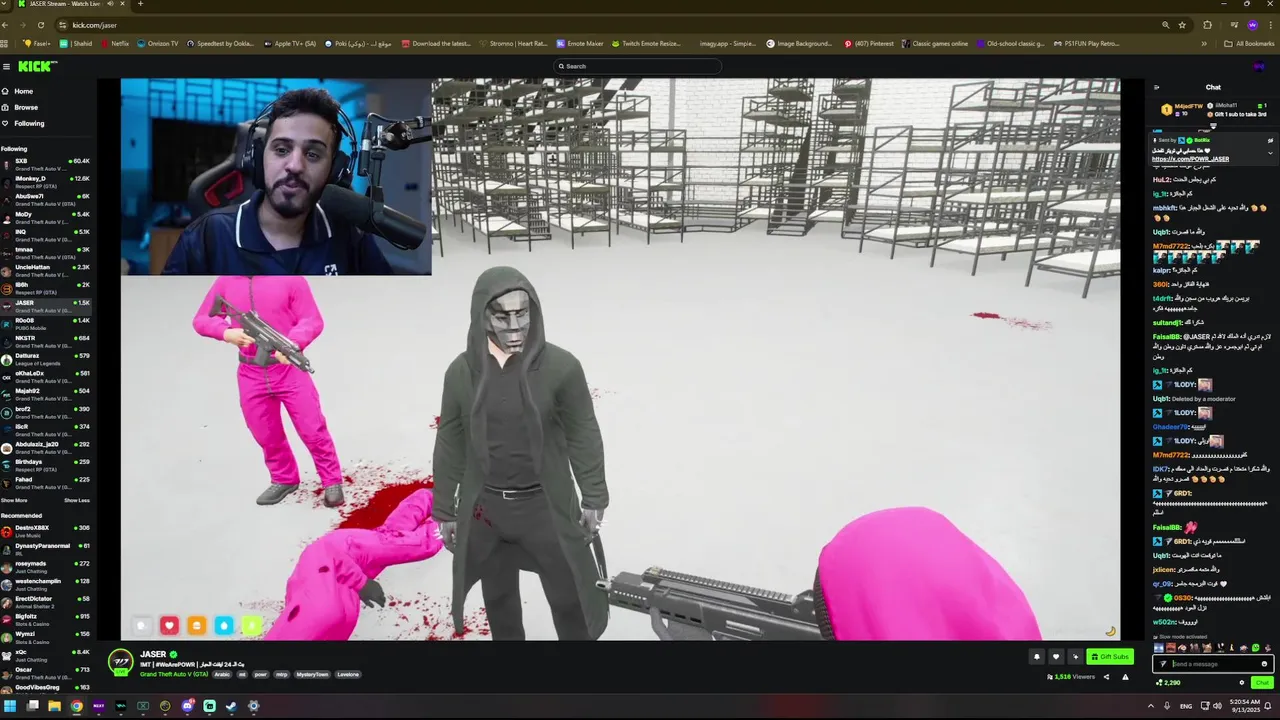Image resolution: width=1280 pixels, height=720 pixels.
Task: Click orange emote overlay on video
Action: 196,625
